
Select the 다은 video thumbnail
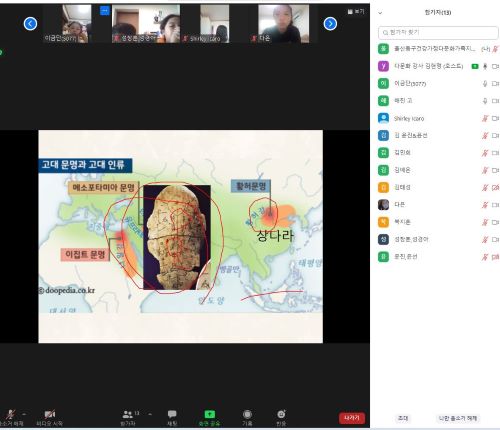[283, 24]
